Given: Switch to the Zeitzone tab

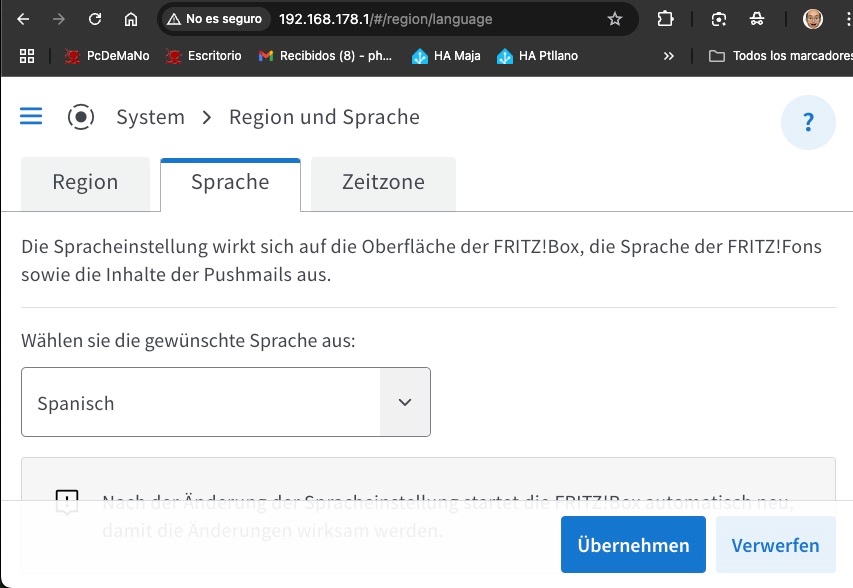Looking at the screenshot, I should coord(383,183).
